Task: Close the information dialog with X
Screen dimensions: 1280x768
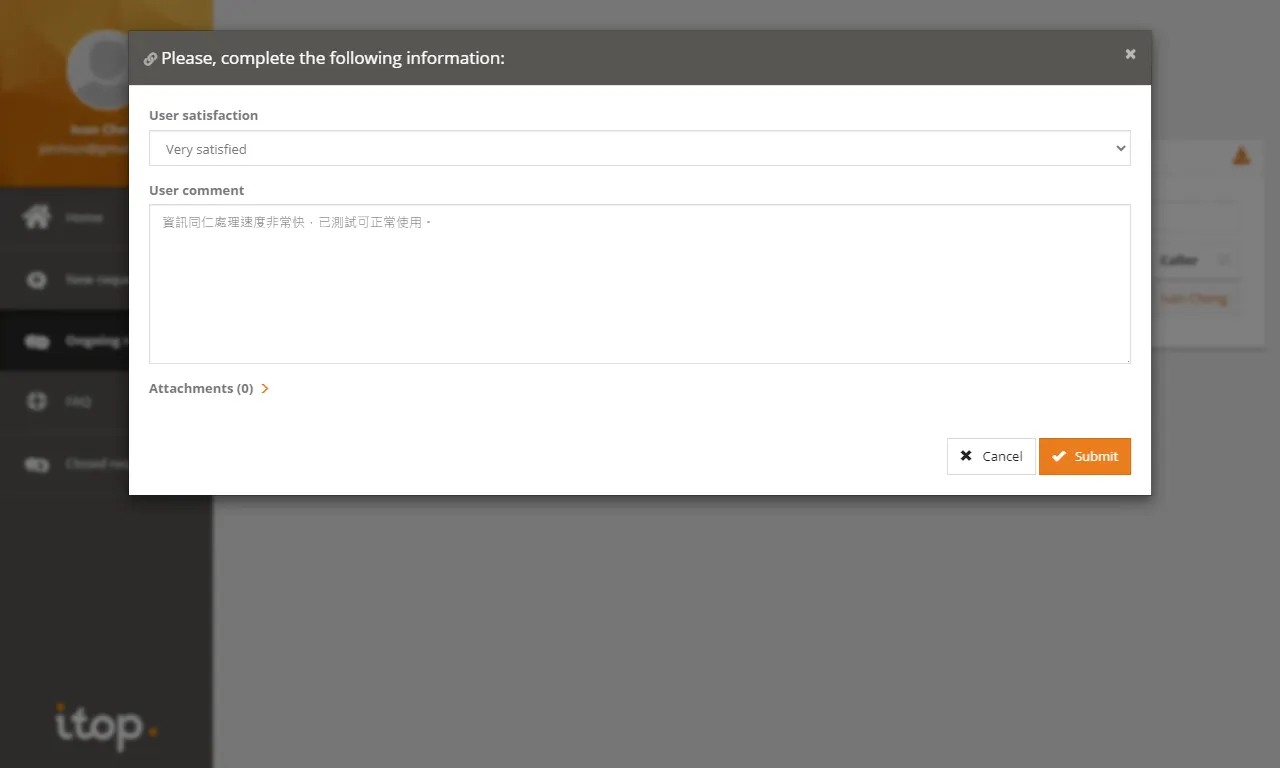Action: tap(1130, 54)
